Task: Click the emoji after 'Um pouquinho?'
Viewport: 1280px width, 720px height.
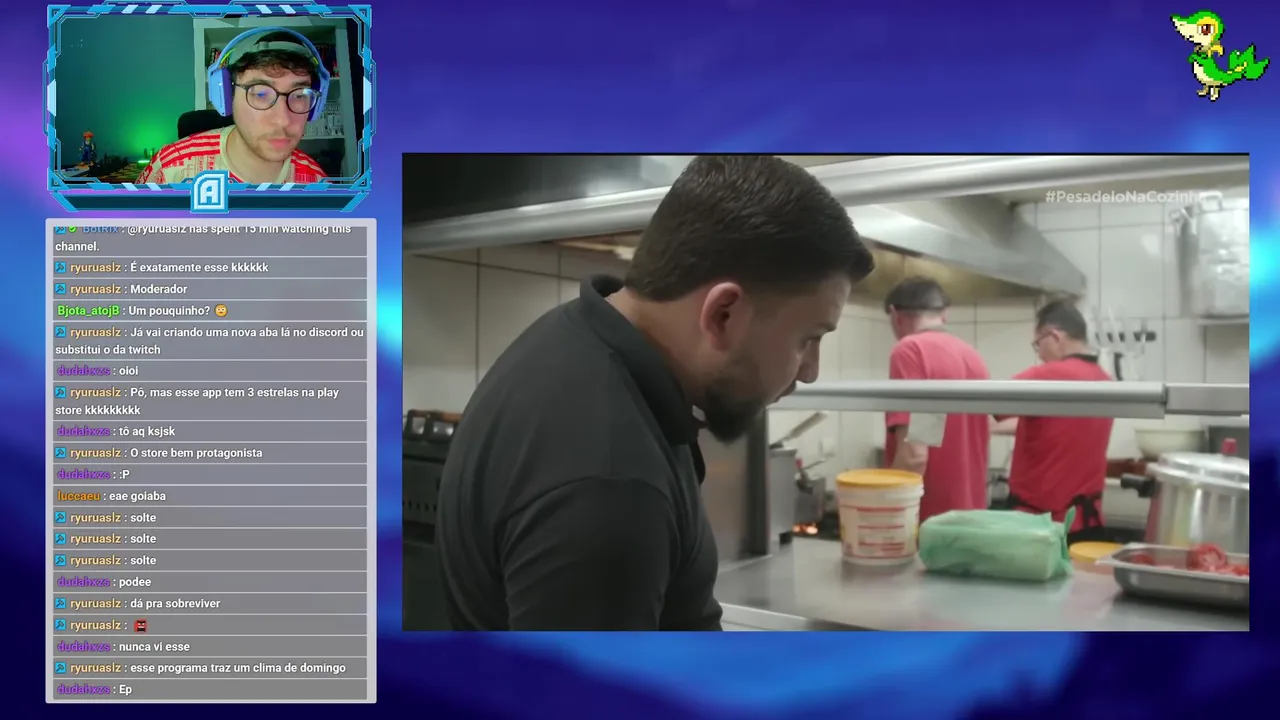Action: [221, 311]
